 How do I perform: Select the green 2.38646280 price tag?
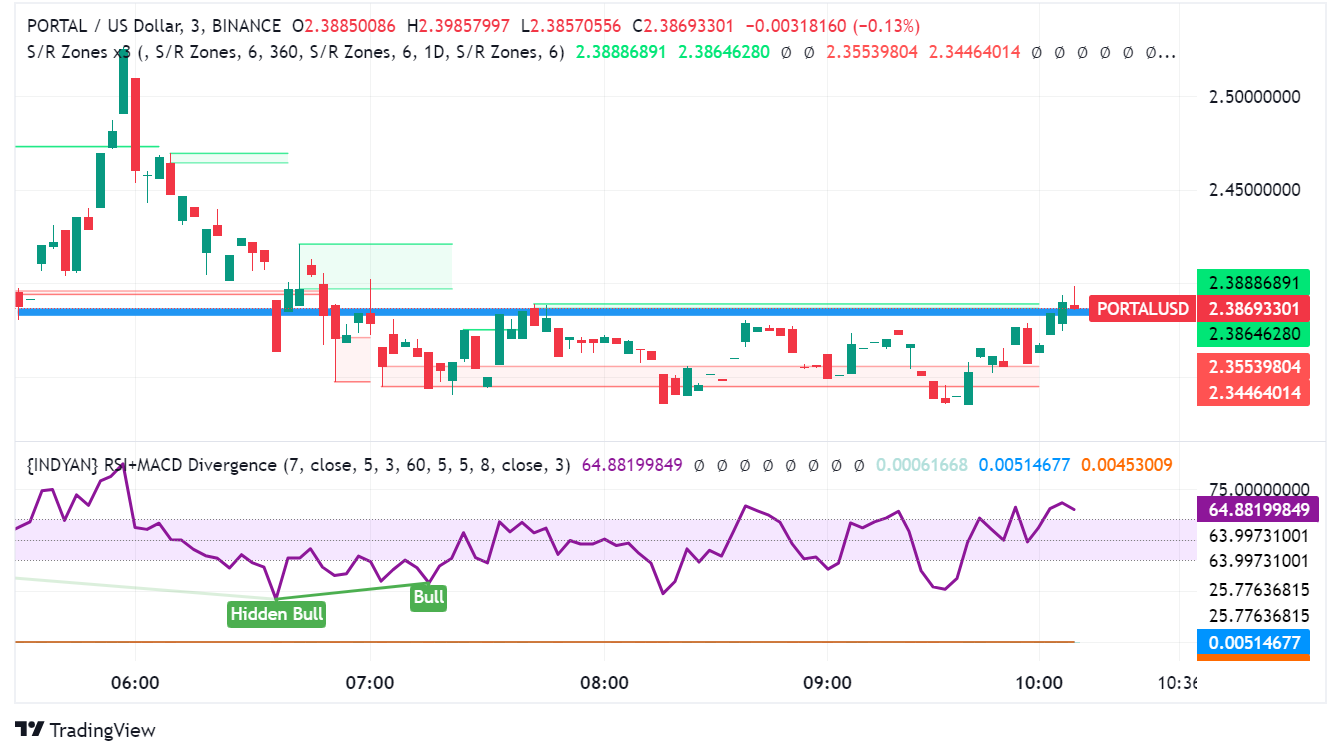point(1253,334)
